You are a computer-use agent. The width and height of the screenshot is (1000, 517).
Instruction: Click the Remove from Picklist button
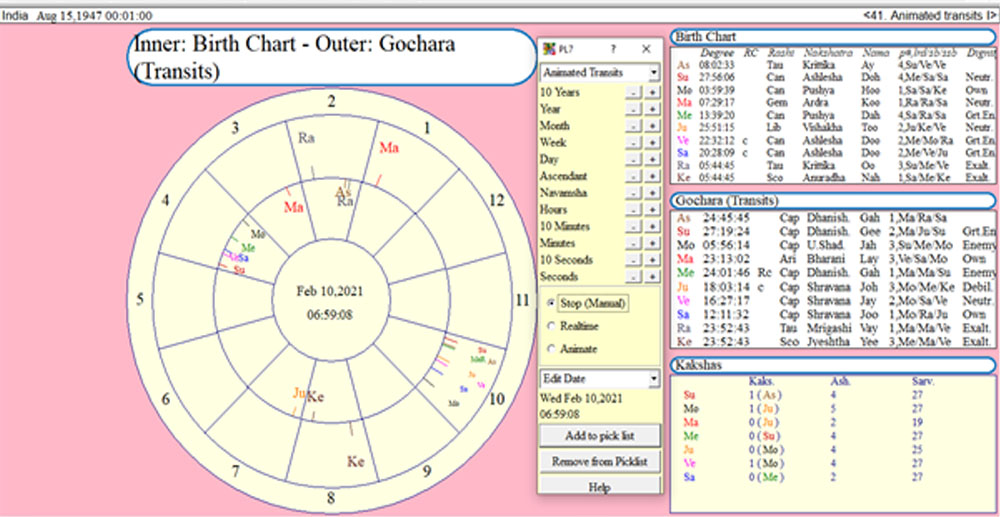click(x=599, y=461)
